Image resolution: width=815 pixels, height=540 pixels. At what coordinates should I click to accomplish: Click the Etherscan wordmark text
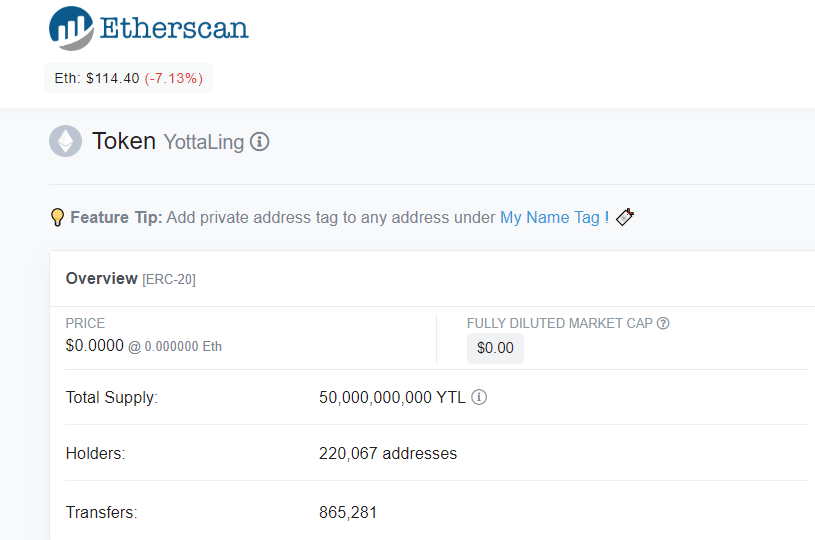point(174,27)
